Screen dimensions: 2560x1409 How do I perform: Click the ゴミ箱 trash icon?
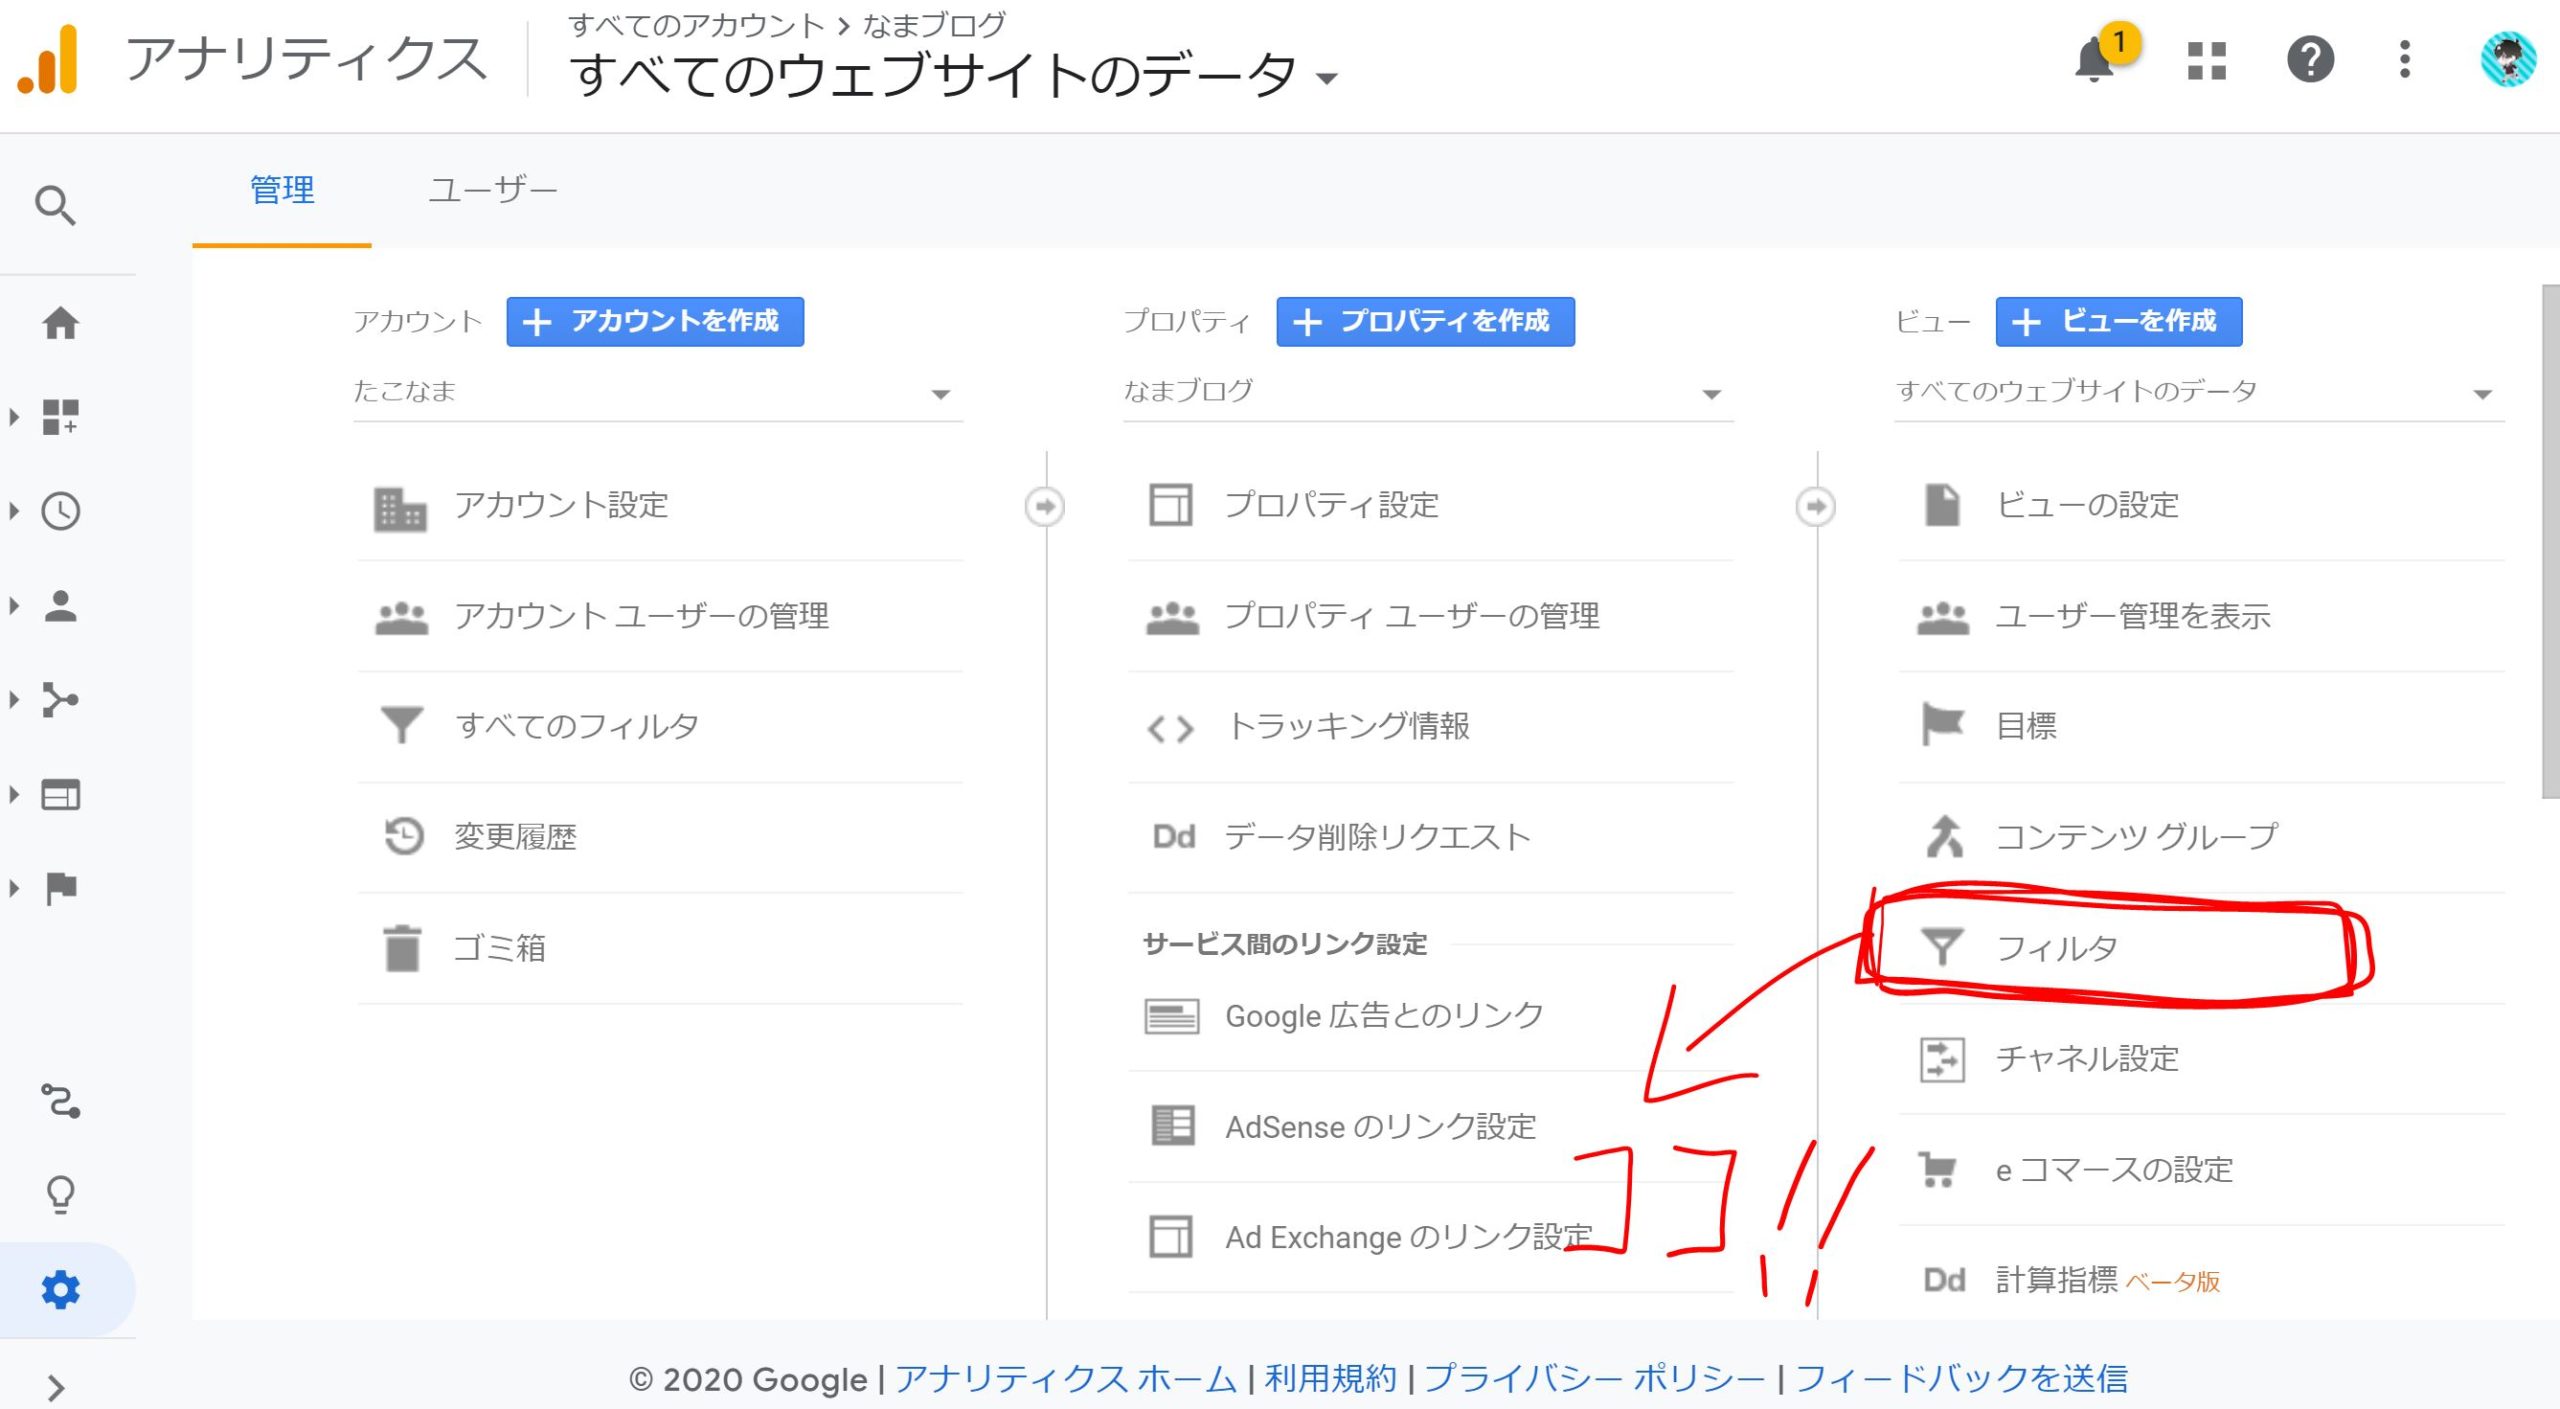[x=402, y=947]
